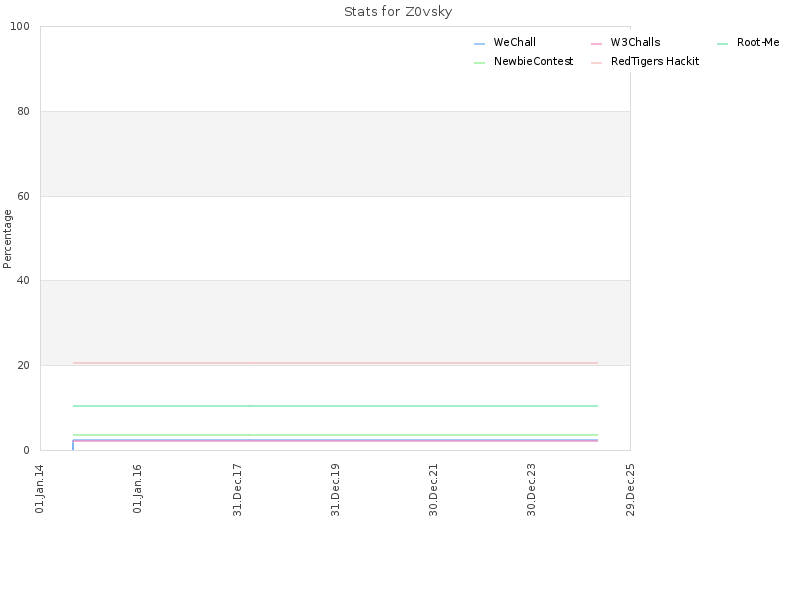
Task: Click the 100 y-axis tick label
Action: [20, 27]
